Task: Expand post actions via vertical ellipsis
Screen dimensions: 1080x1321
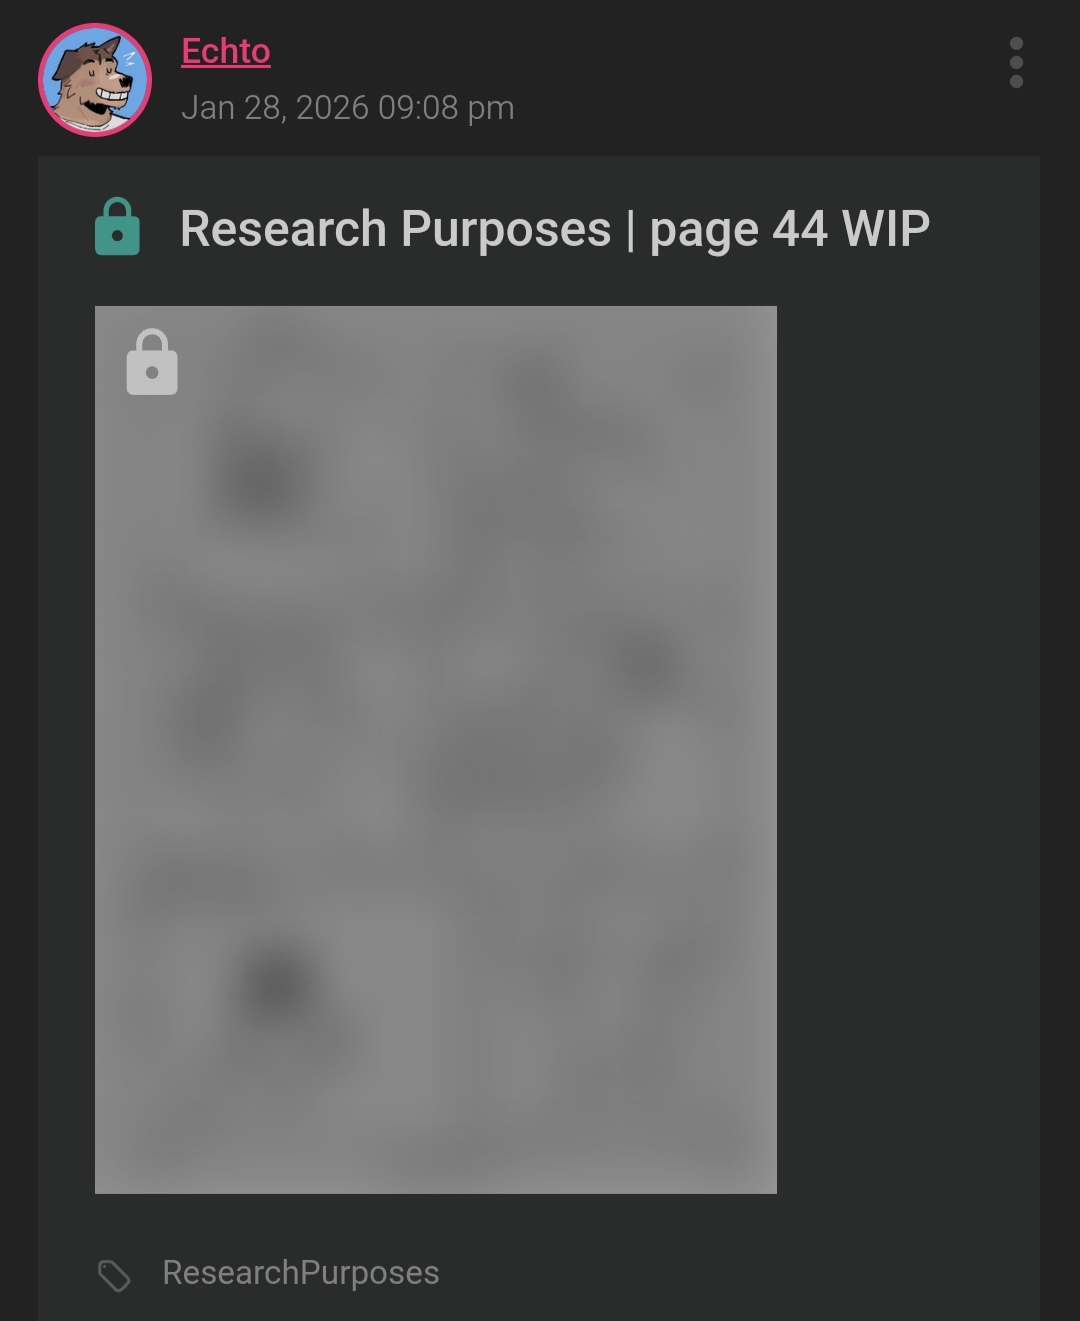Action: [1016, 63]
